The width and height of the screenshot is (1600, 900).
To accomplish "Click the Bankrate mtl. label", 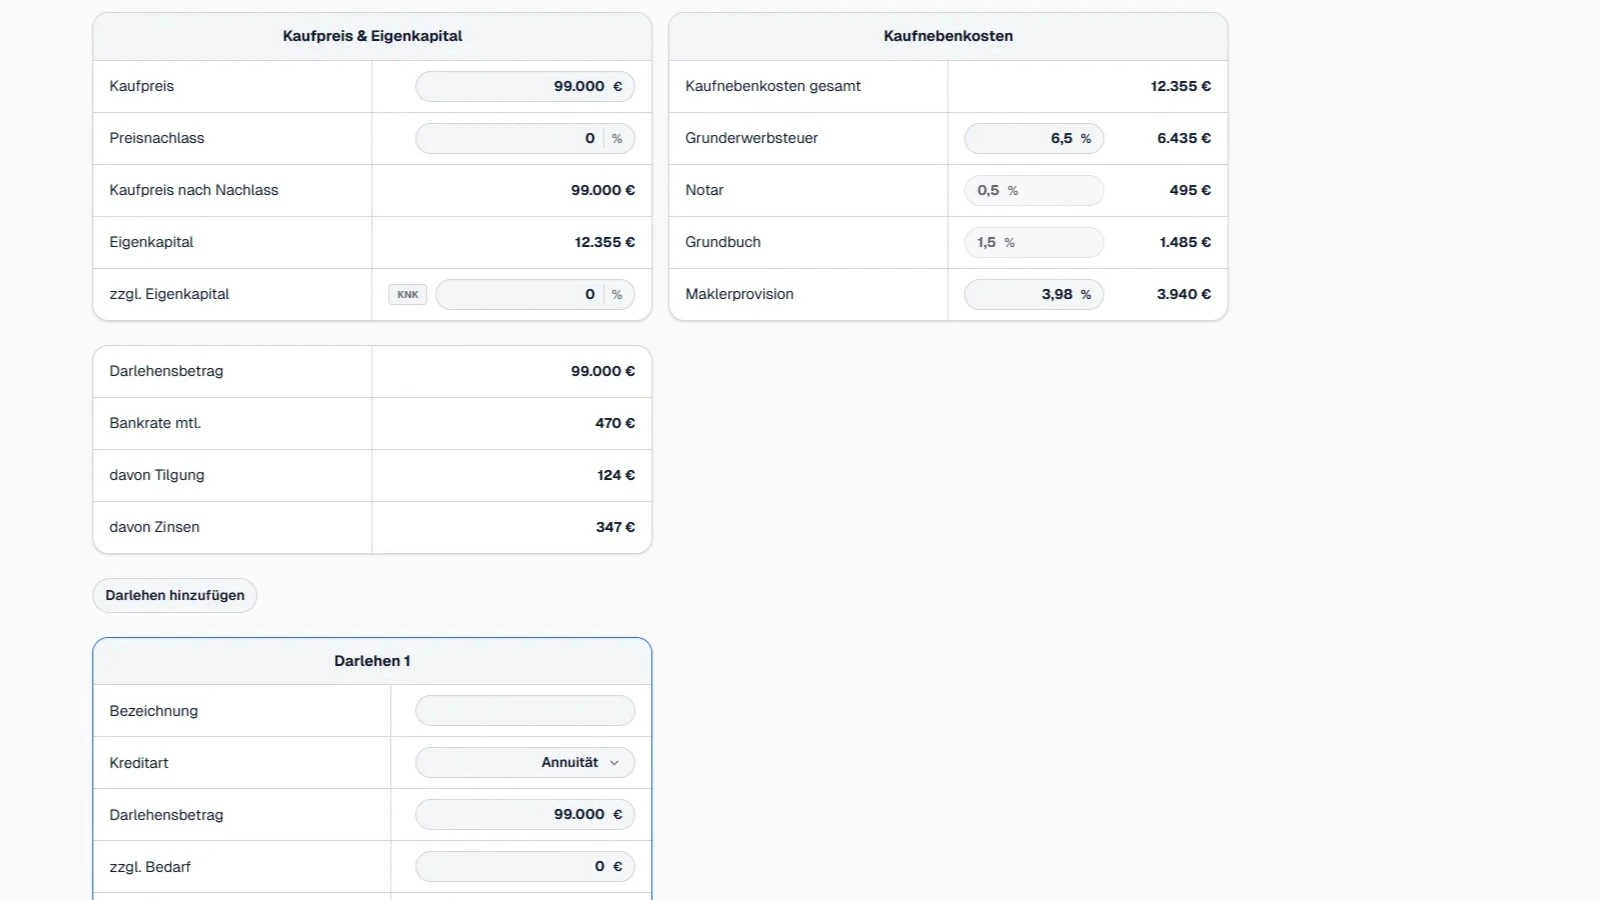I will (155, 423).
